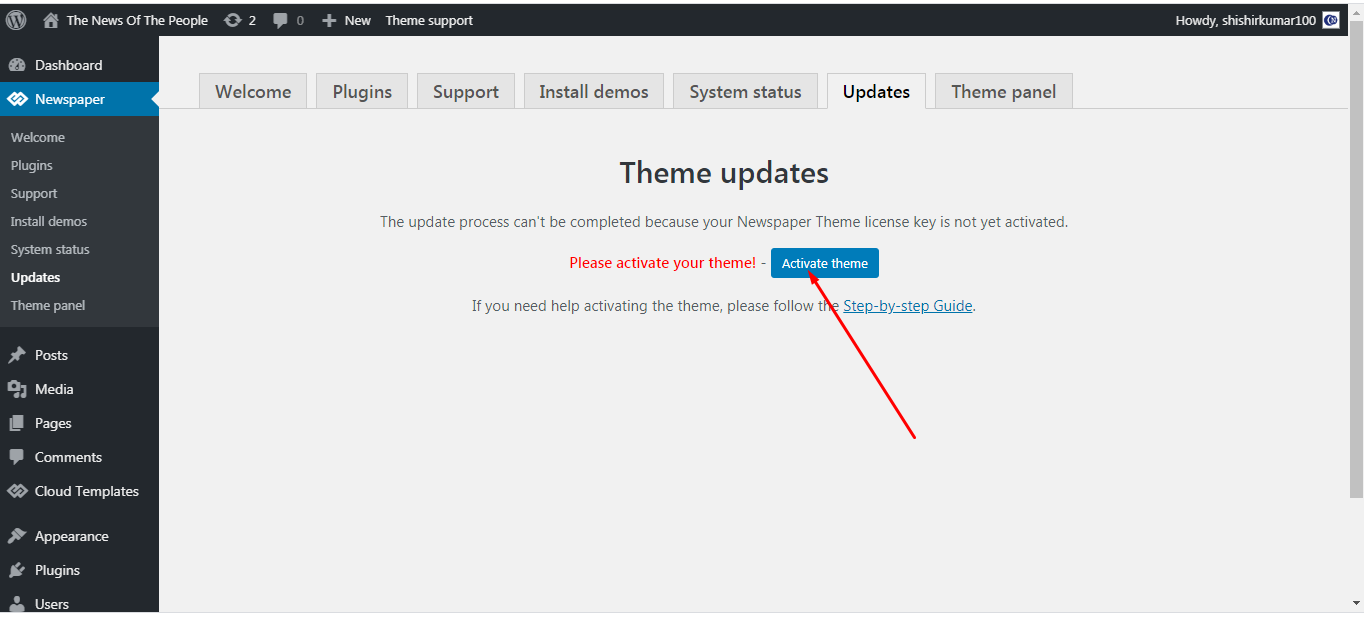Click the Cloud Templates icon
The width and height of the screenshot is (1364, 619).
point(17,491)
